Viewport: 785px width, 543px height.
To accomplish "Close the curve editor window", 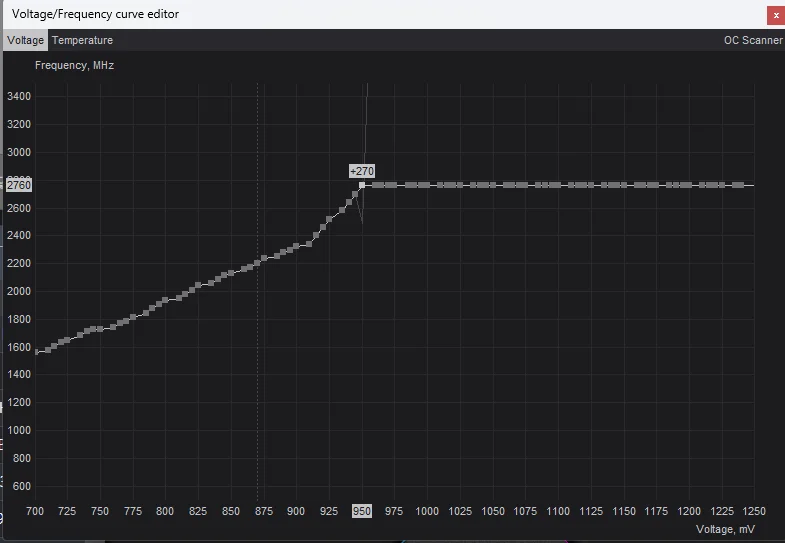I will point(775,15).
